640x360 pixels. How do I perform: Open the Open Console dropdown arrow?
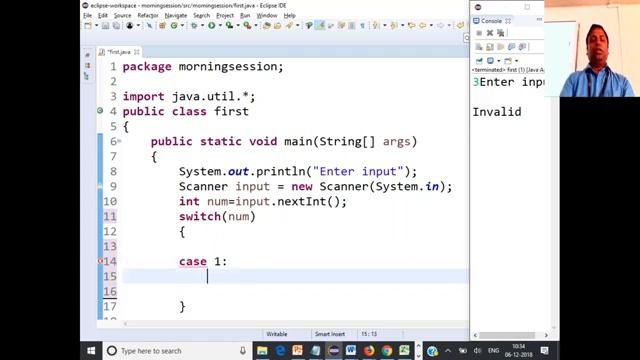(516, 61)
